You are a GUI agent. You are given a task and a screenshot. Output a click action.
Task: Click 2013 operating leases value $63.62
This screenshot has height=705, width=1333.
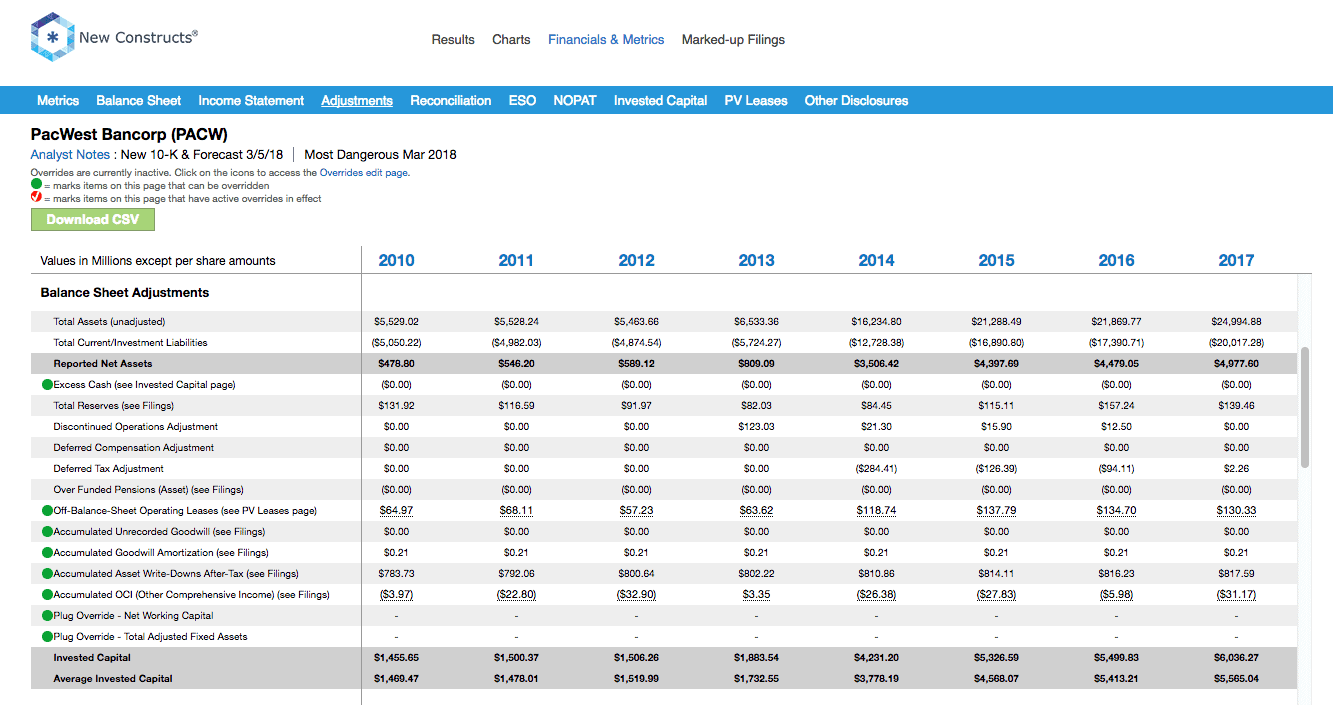(x=756, y=511)
